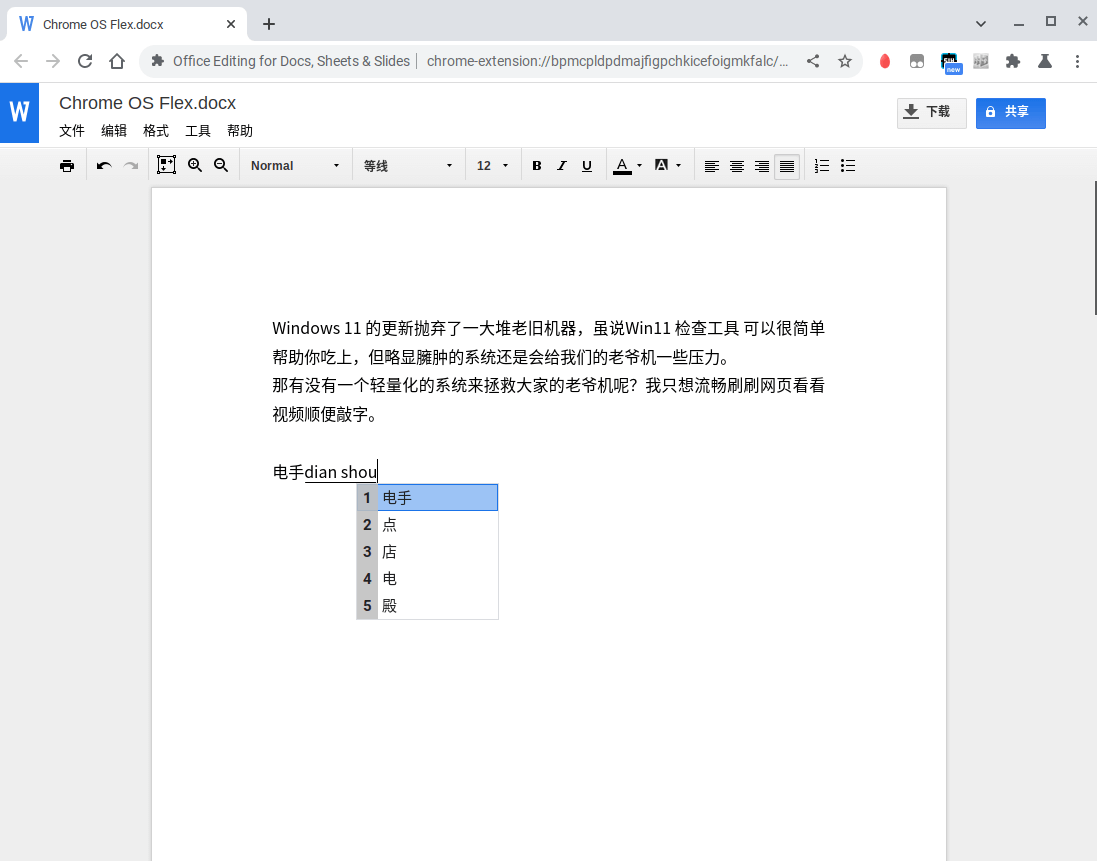The width and height of the screenshot is (1097, 861).
Task: Open the browser Extensions puzzle icon
Action: point(1013,61)
